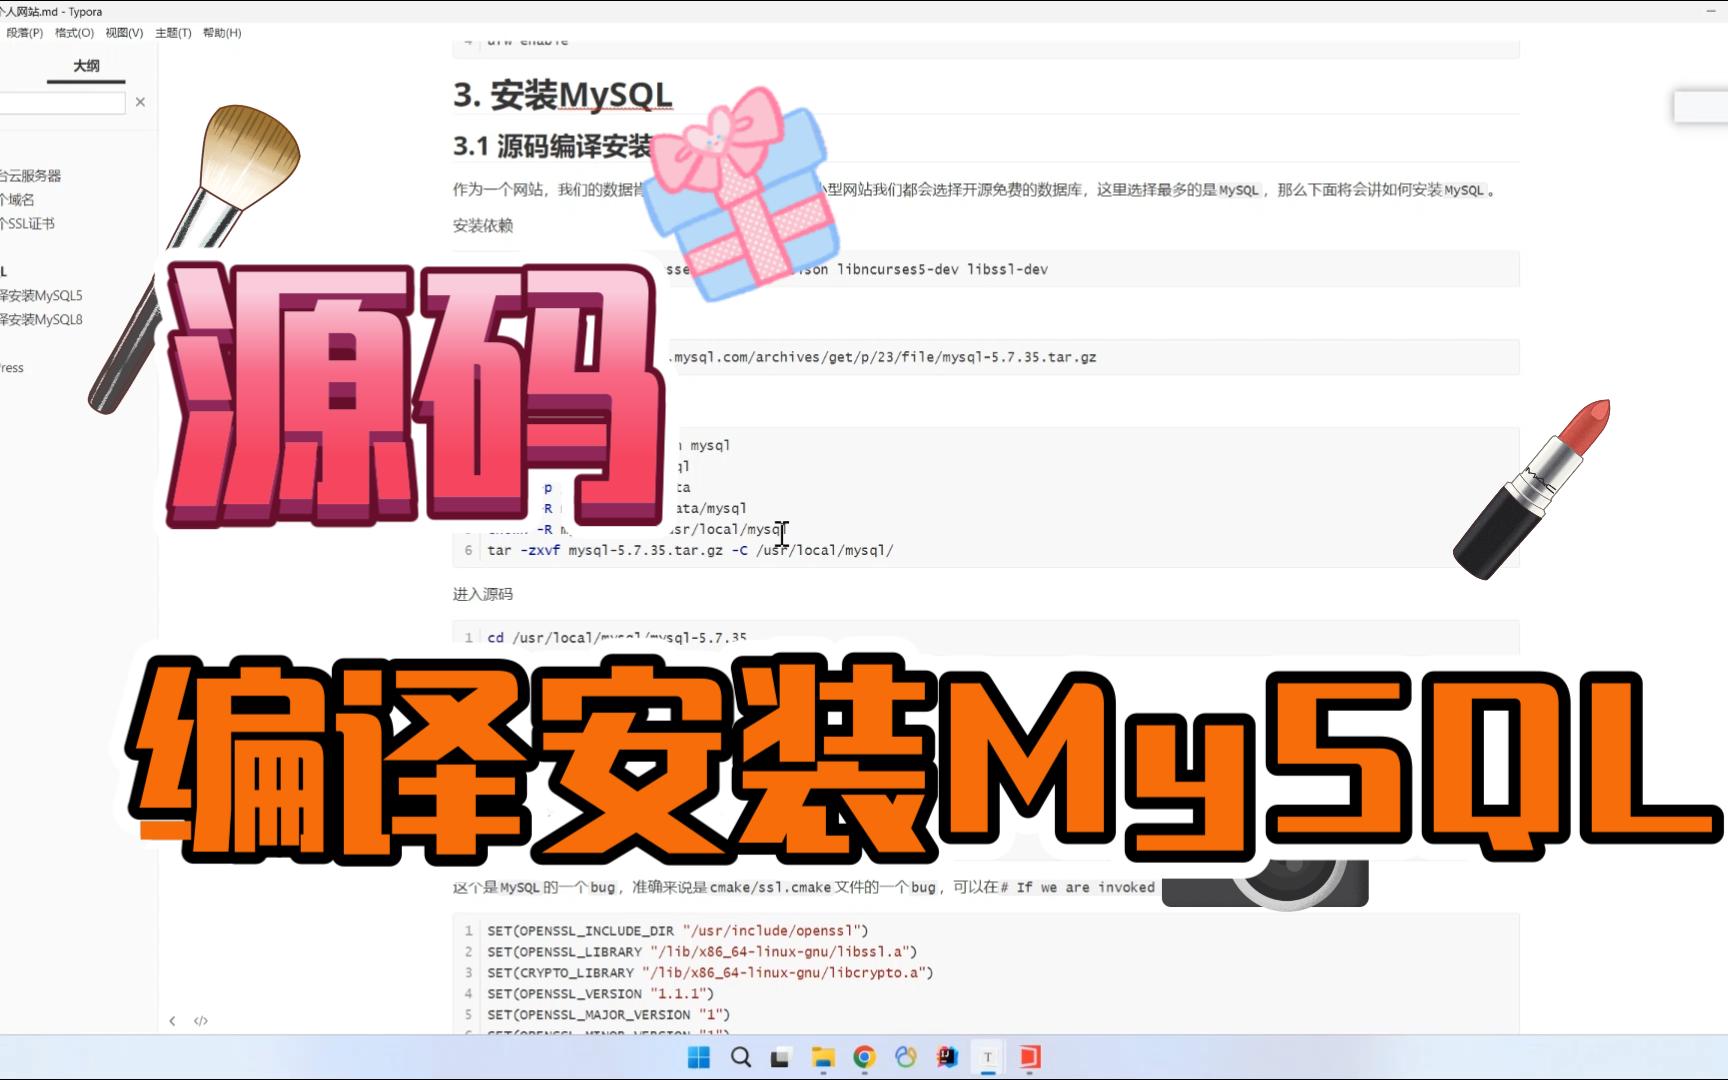Click the SET(OPENSSL_INCLUDE_DIR code line
1728x1080 pixels.
(678, 930)
